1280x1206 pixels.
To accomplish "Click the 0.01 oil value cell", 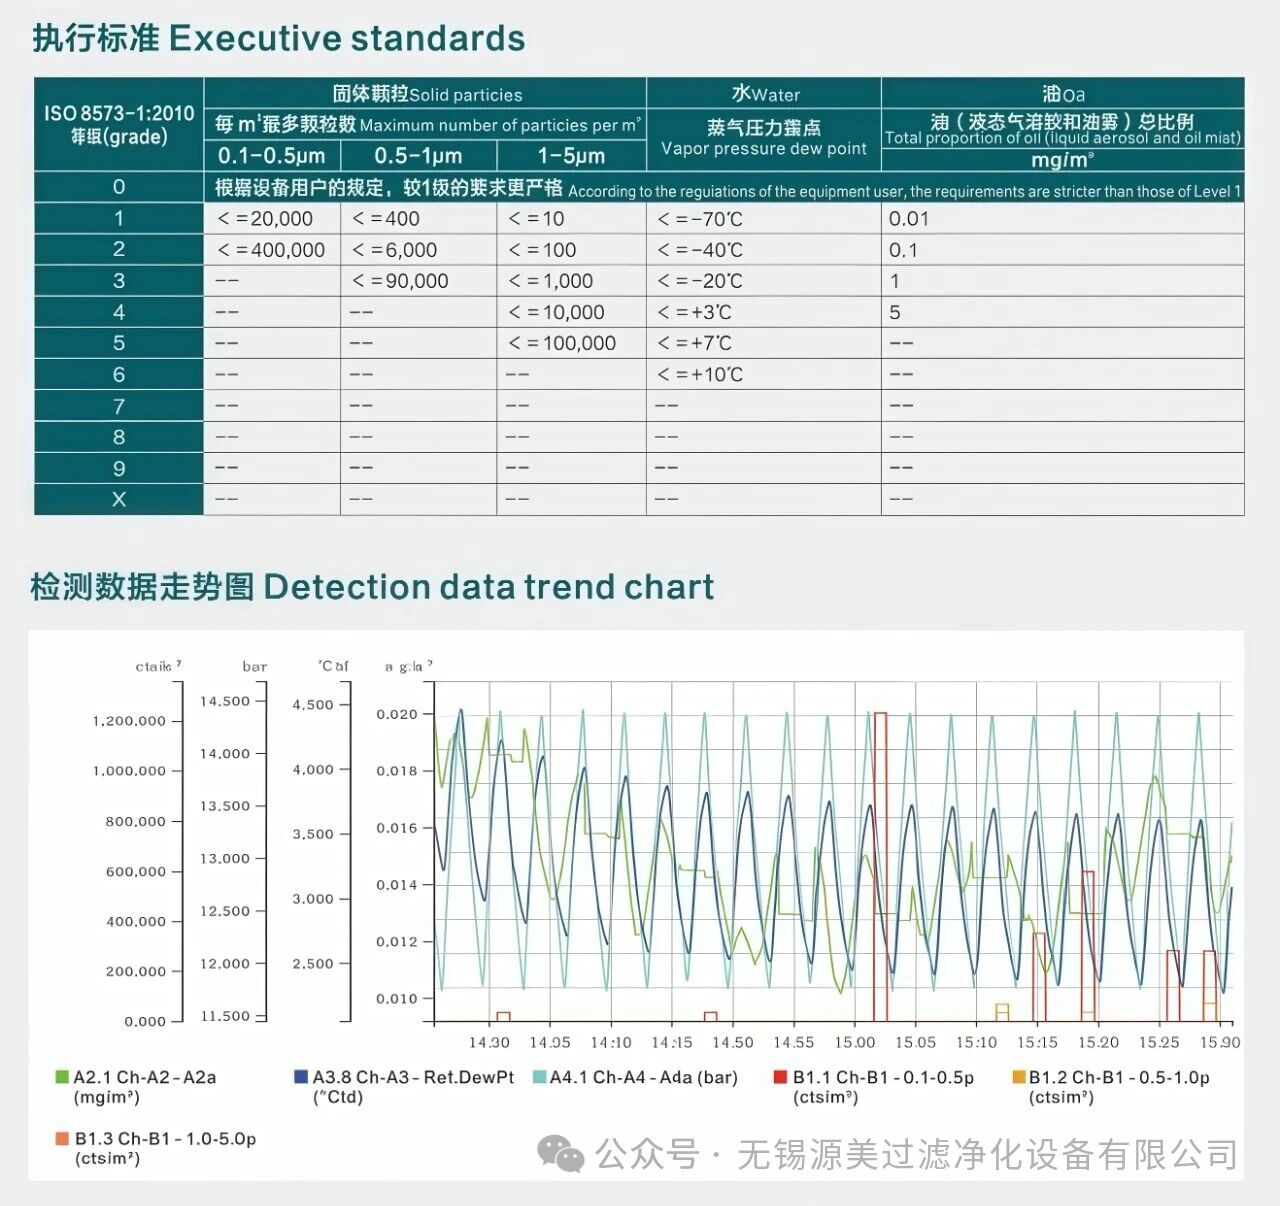I will (x=909, y=219).
